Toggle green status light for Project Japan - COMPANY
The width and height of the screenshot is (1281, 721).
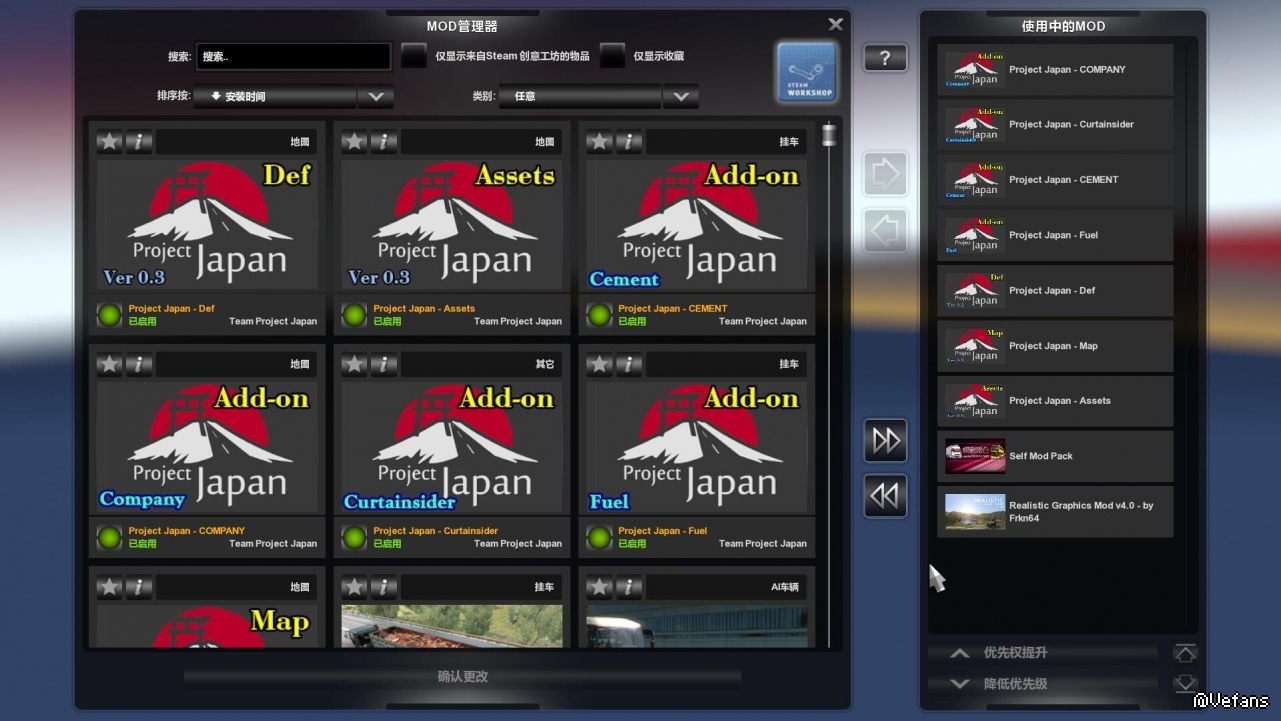point(109,538)
